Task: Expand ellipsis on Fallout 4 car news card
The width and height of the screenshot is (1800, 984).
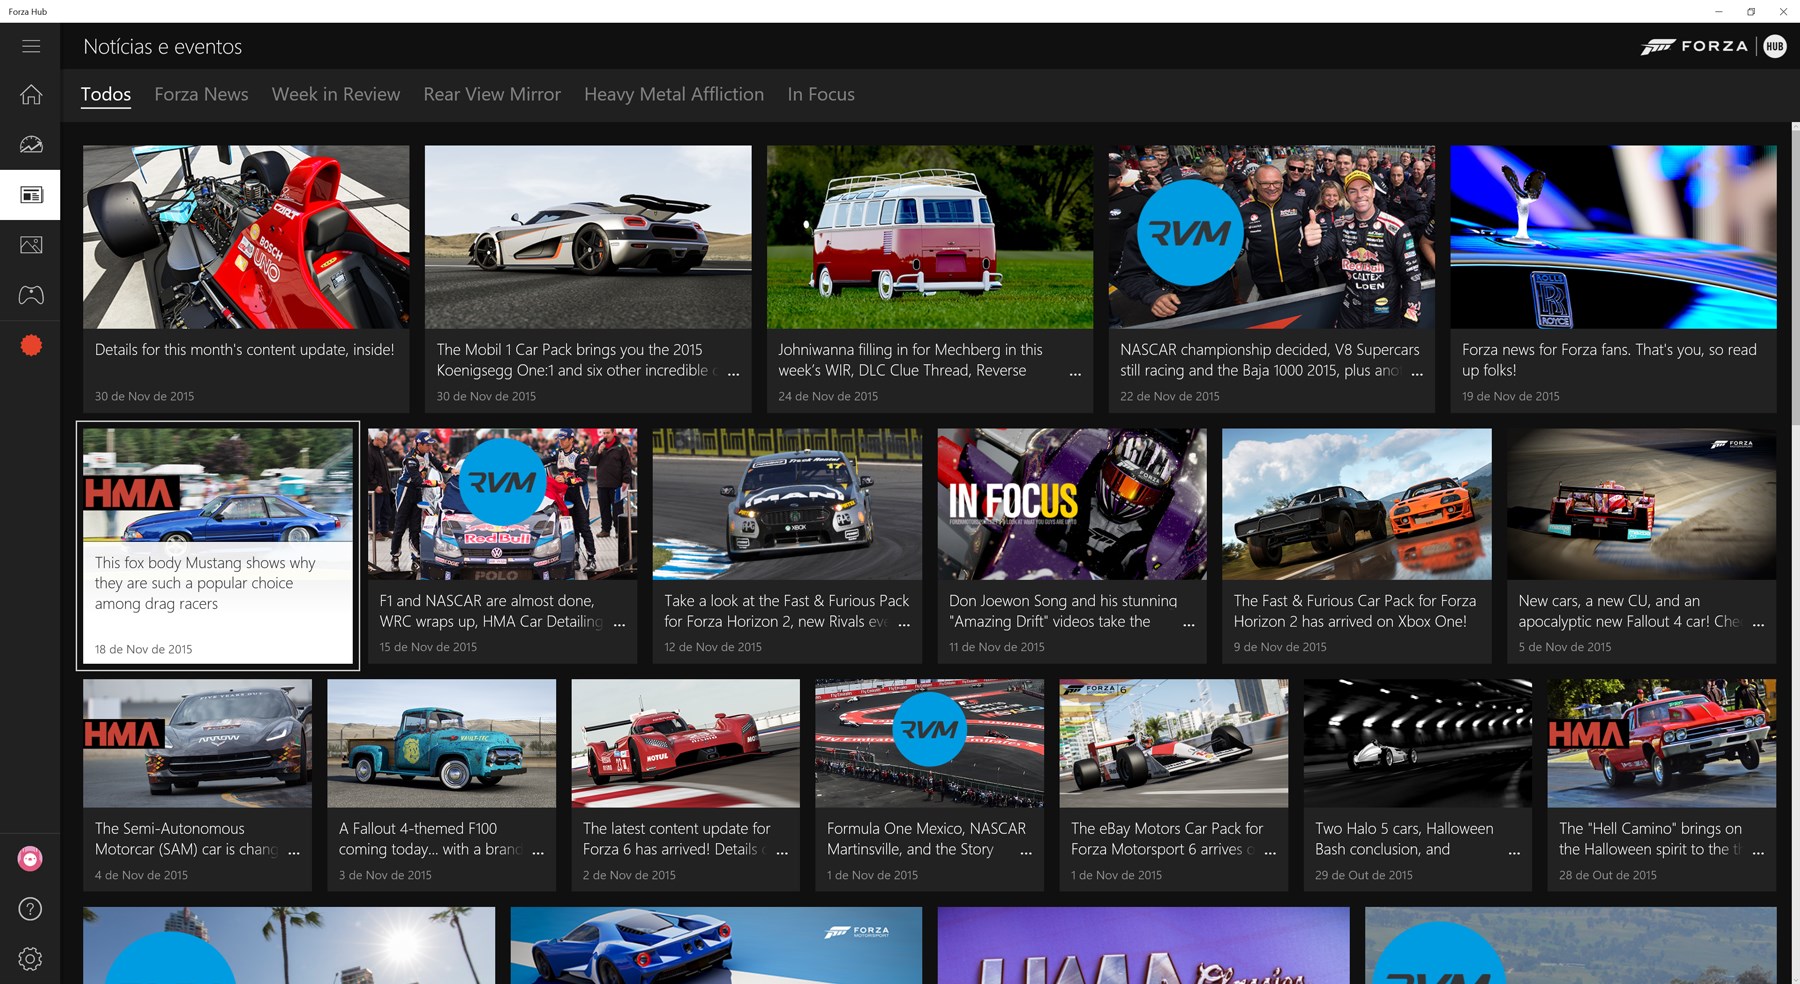Action: pos(1758,624)
